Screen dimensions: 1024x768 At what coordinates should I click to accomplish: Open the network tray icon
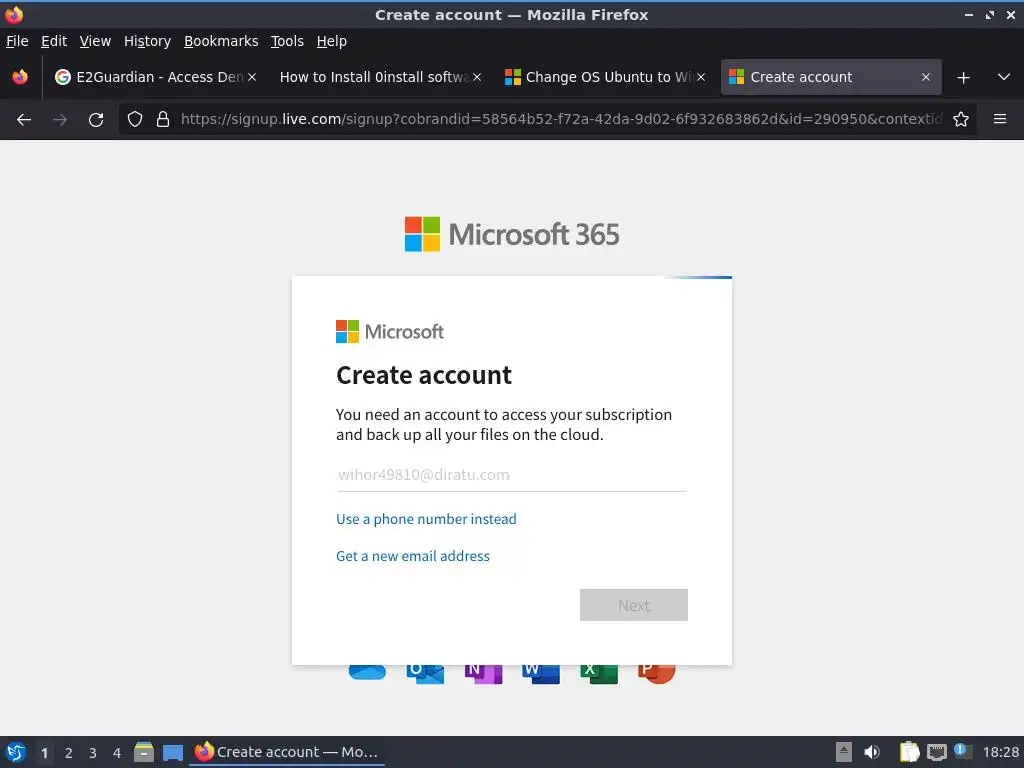click(936, 752)
